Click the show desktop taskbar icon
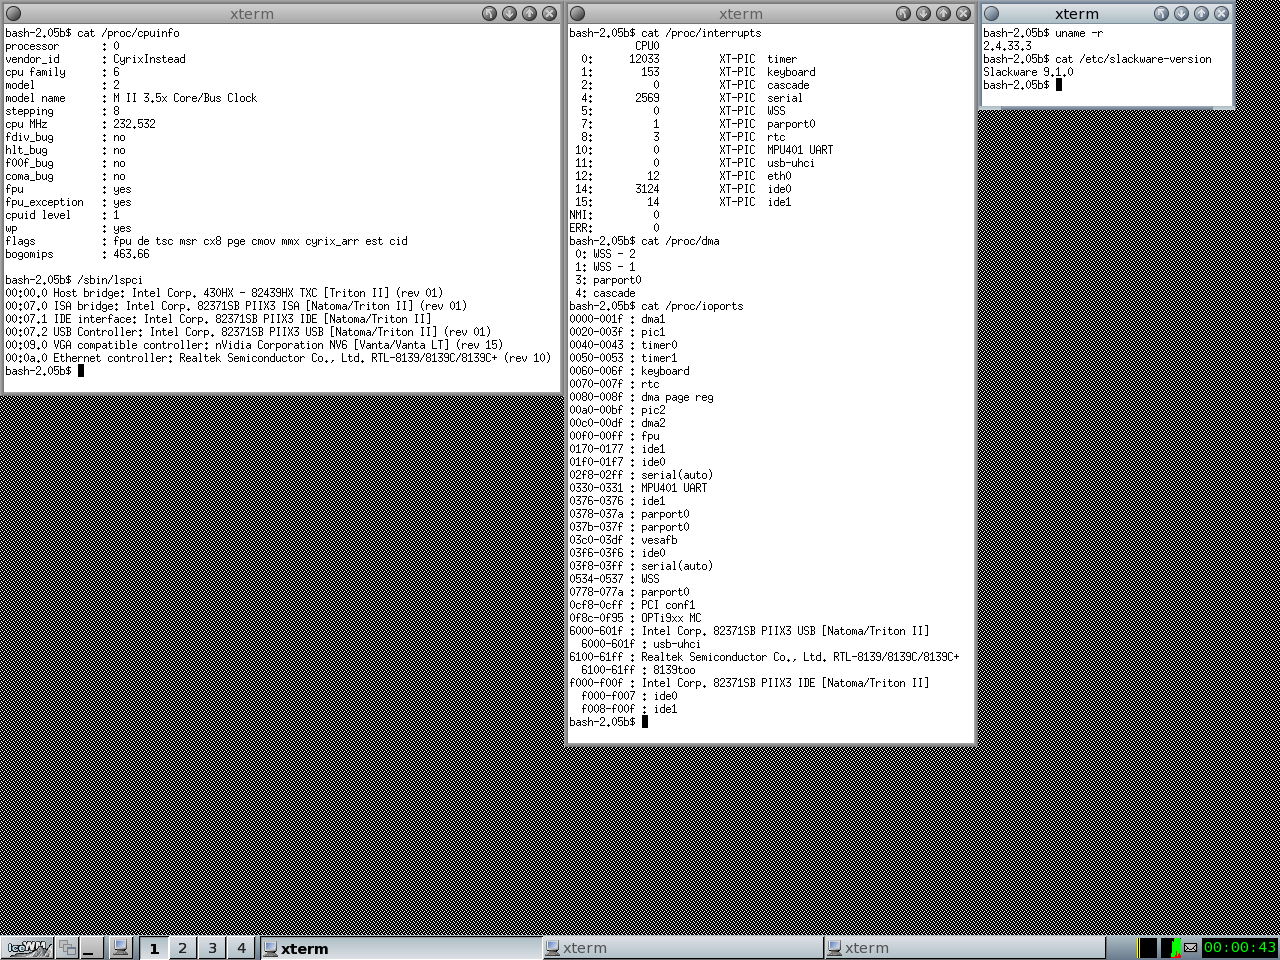This screenshot has width=1280, height=960. (x=90, y=947)
